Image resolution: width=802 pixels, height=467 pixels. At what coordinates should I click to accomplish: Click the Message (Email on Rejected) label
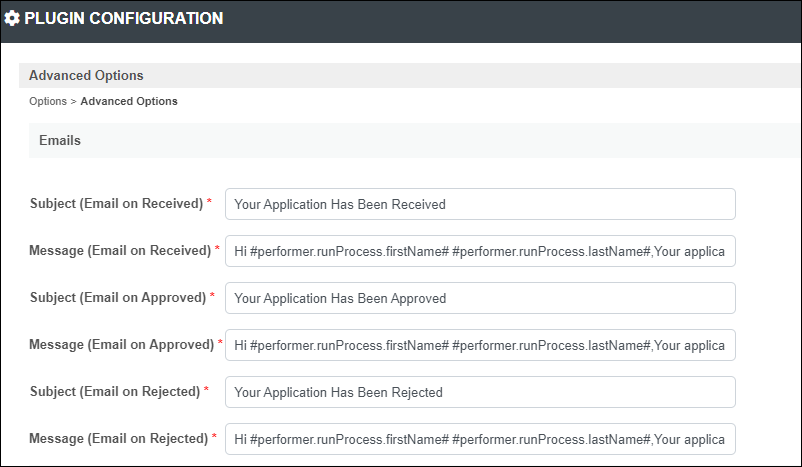[x=119, y=439]
